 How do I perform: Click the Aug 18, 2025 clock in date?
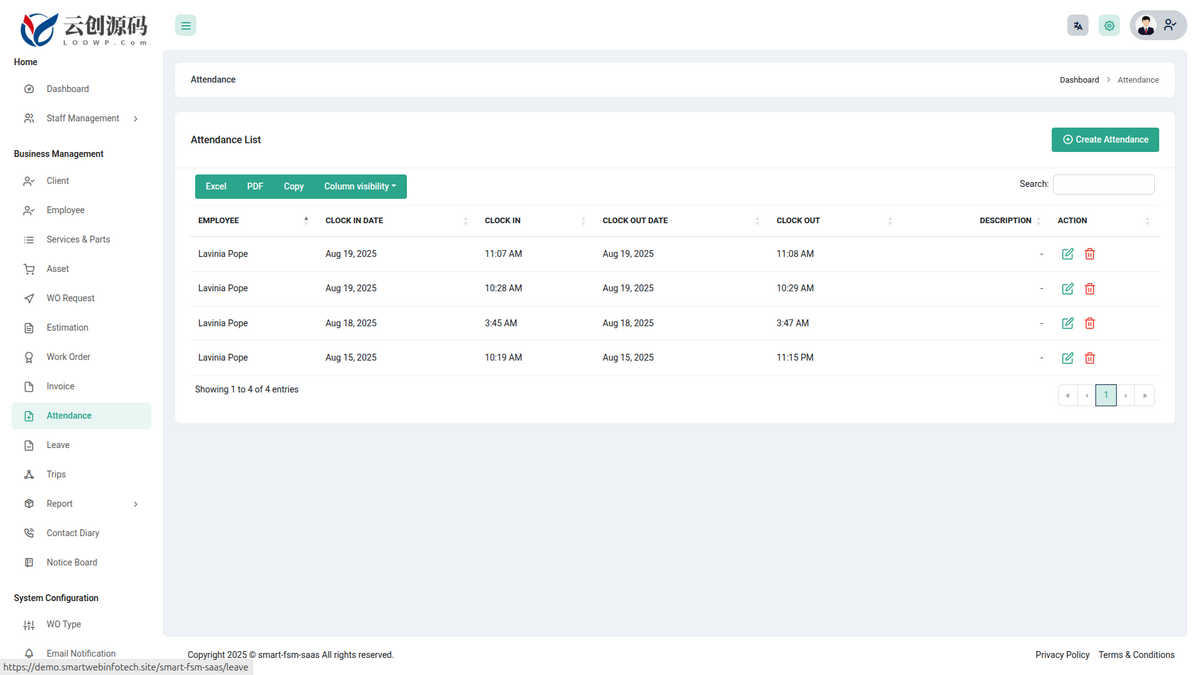351,323
